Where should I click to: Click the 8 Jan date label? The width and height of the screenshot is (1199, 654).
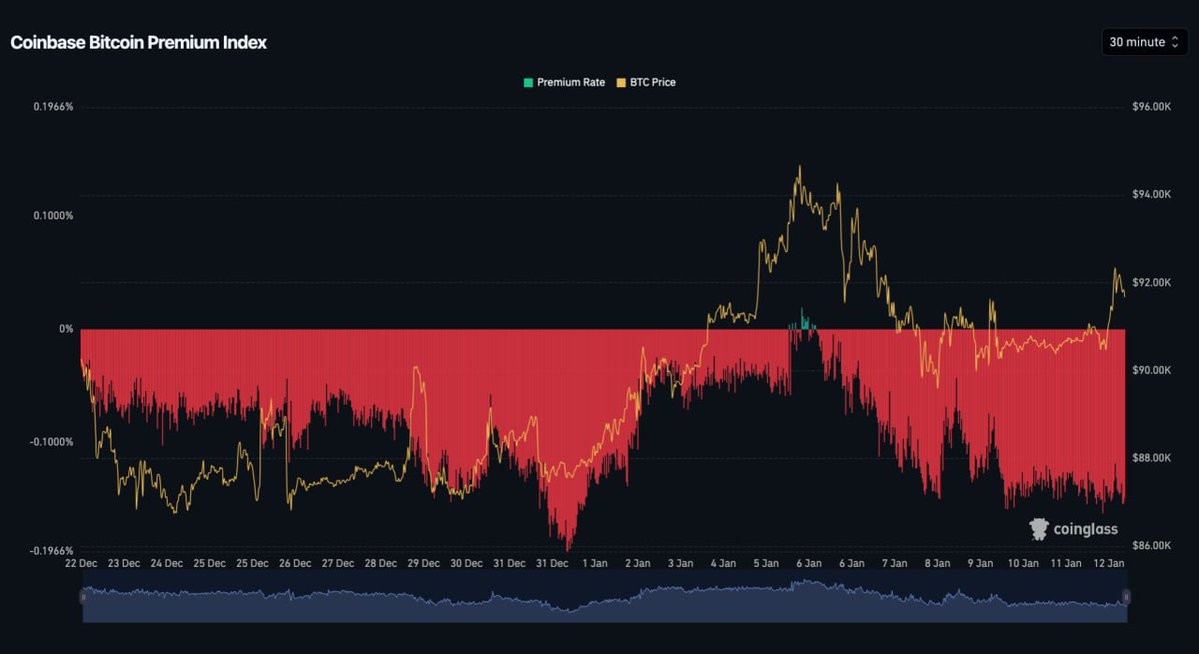[x=937, y=563]
